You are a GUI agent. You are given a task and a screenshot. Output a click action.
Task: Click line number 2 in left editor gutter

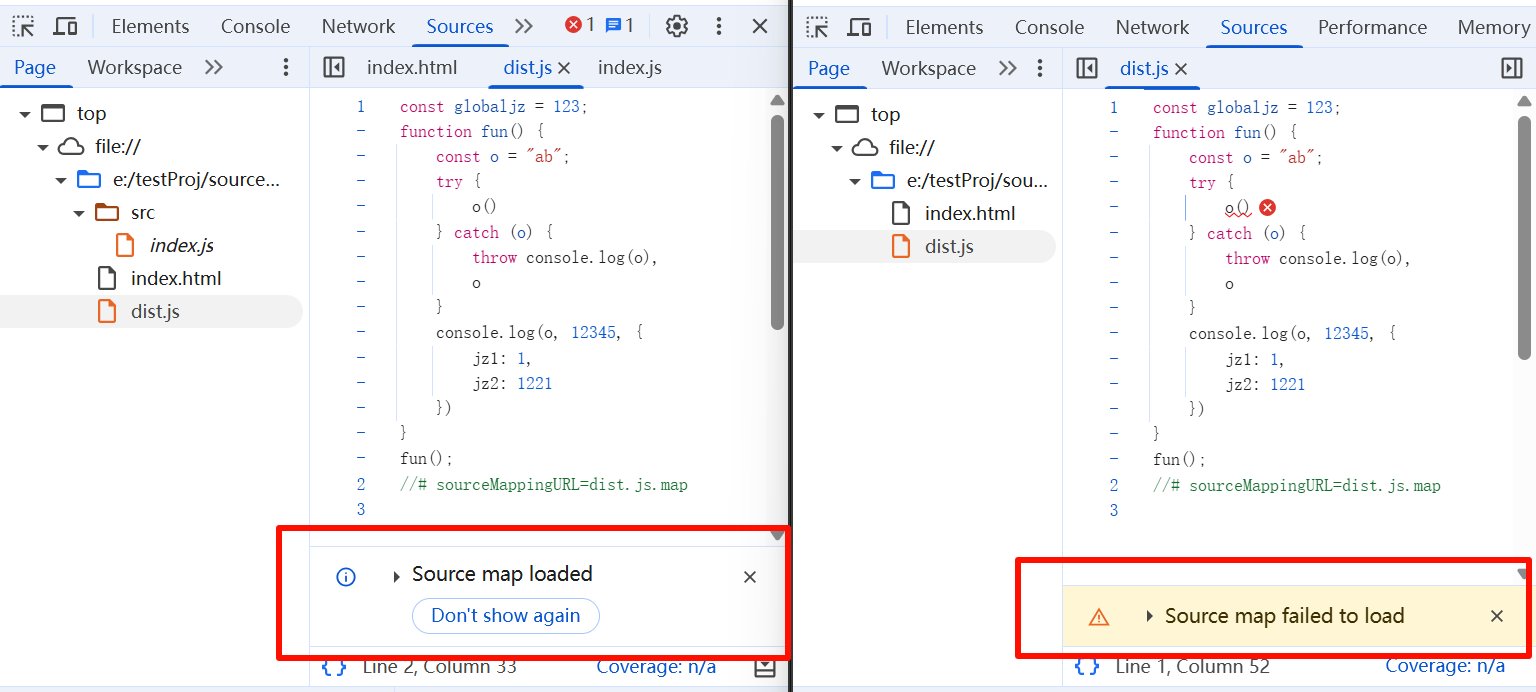click(361, 484)
